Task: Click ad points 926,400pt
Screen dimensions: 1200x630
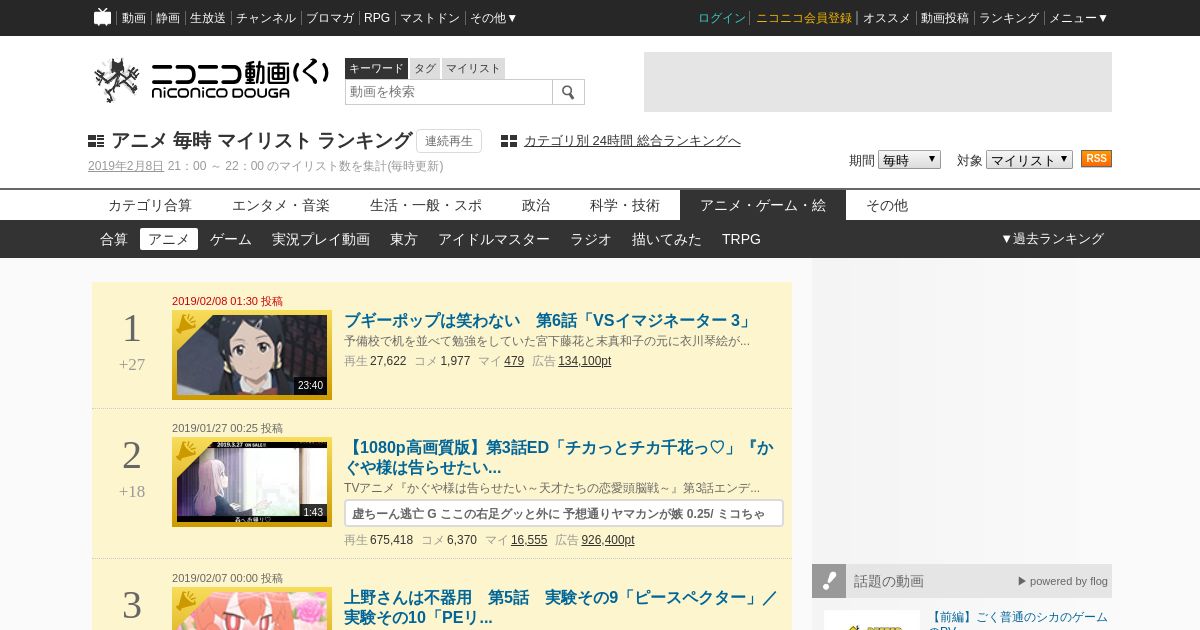Action: click(x=608, y=540)
